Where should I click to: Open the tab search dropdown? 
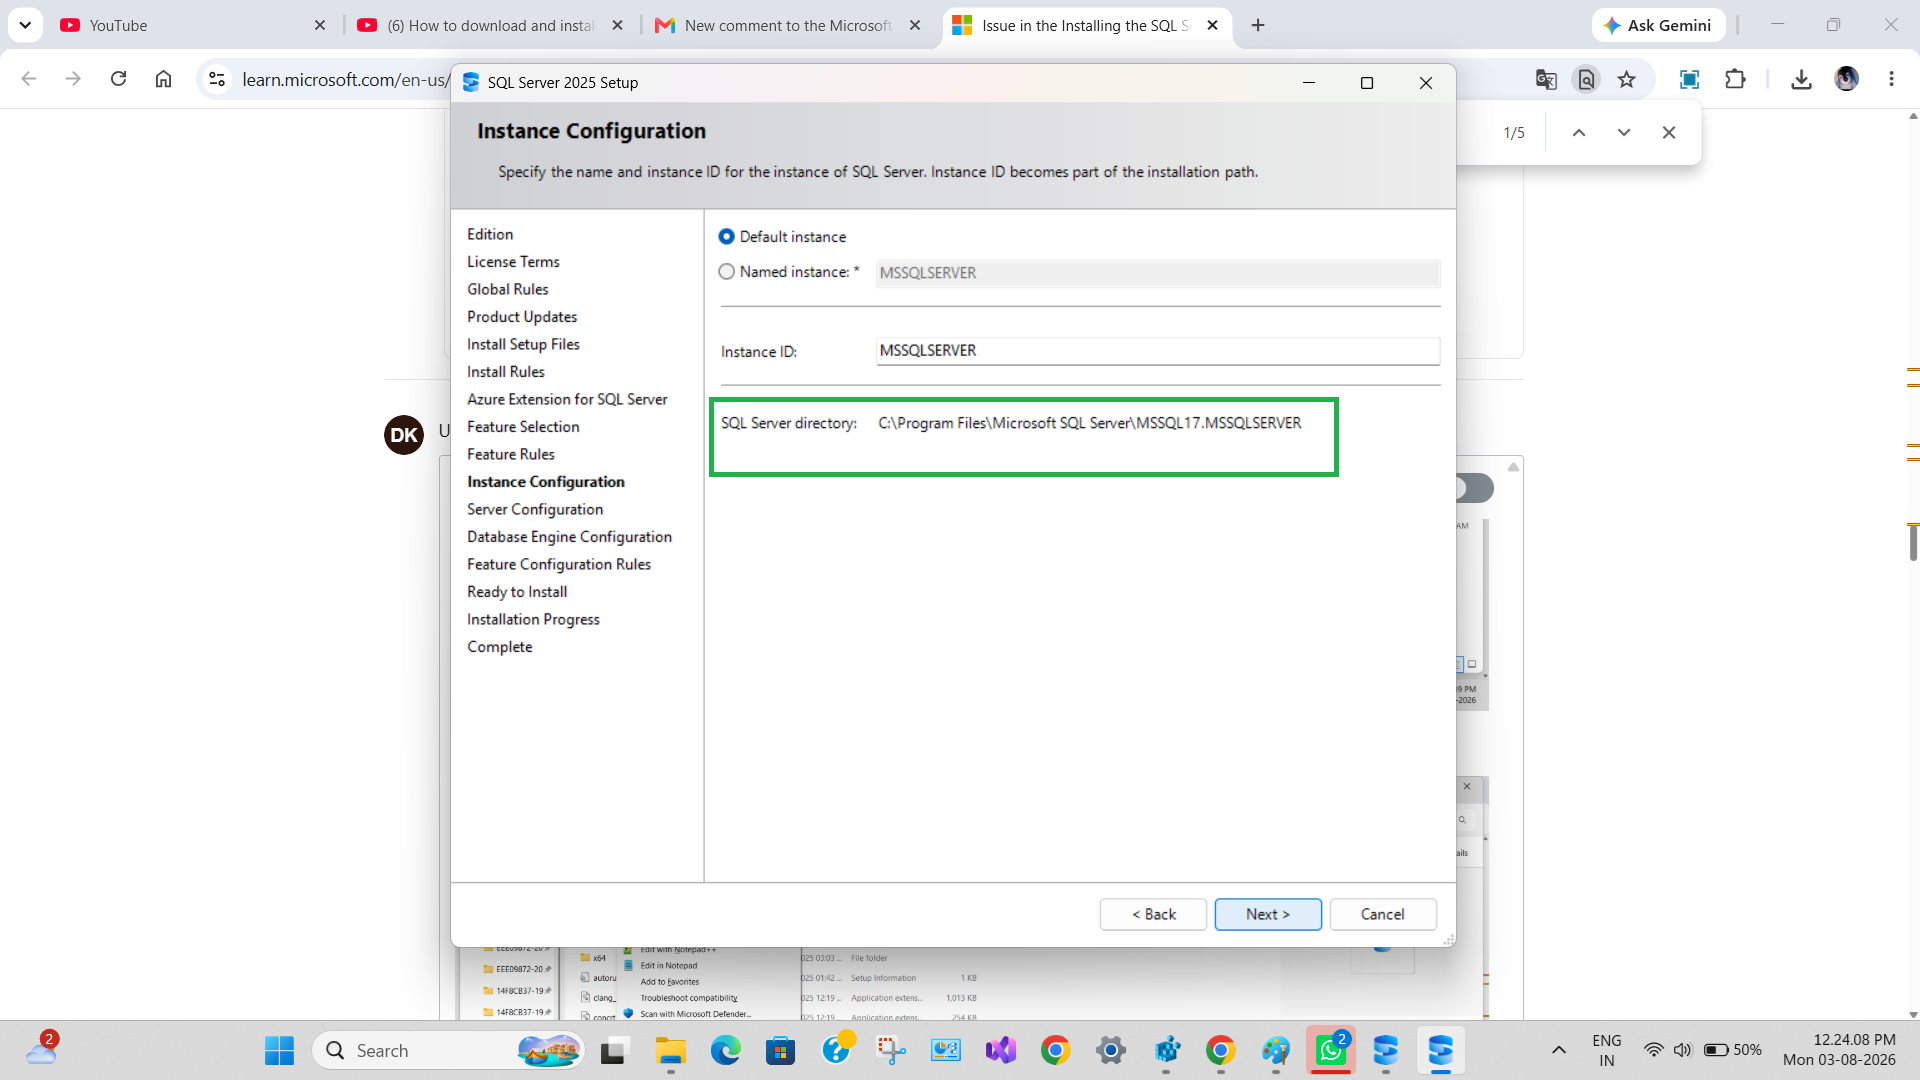coord(25,25)
